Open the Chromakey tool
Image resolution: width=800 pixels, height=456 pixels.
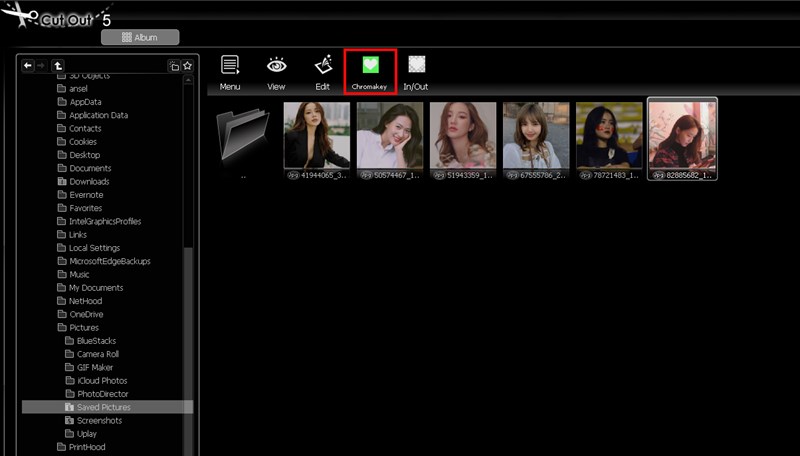(x=371, y=71)
